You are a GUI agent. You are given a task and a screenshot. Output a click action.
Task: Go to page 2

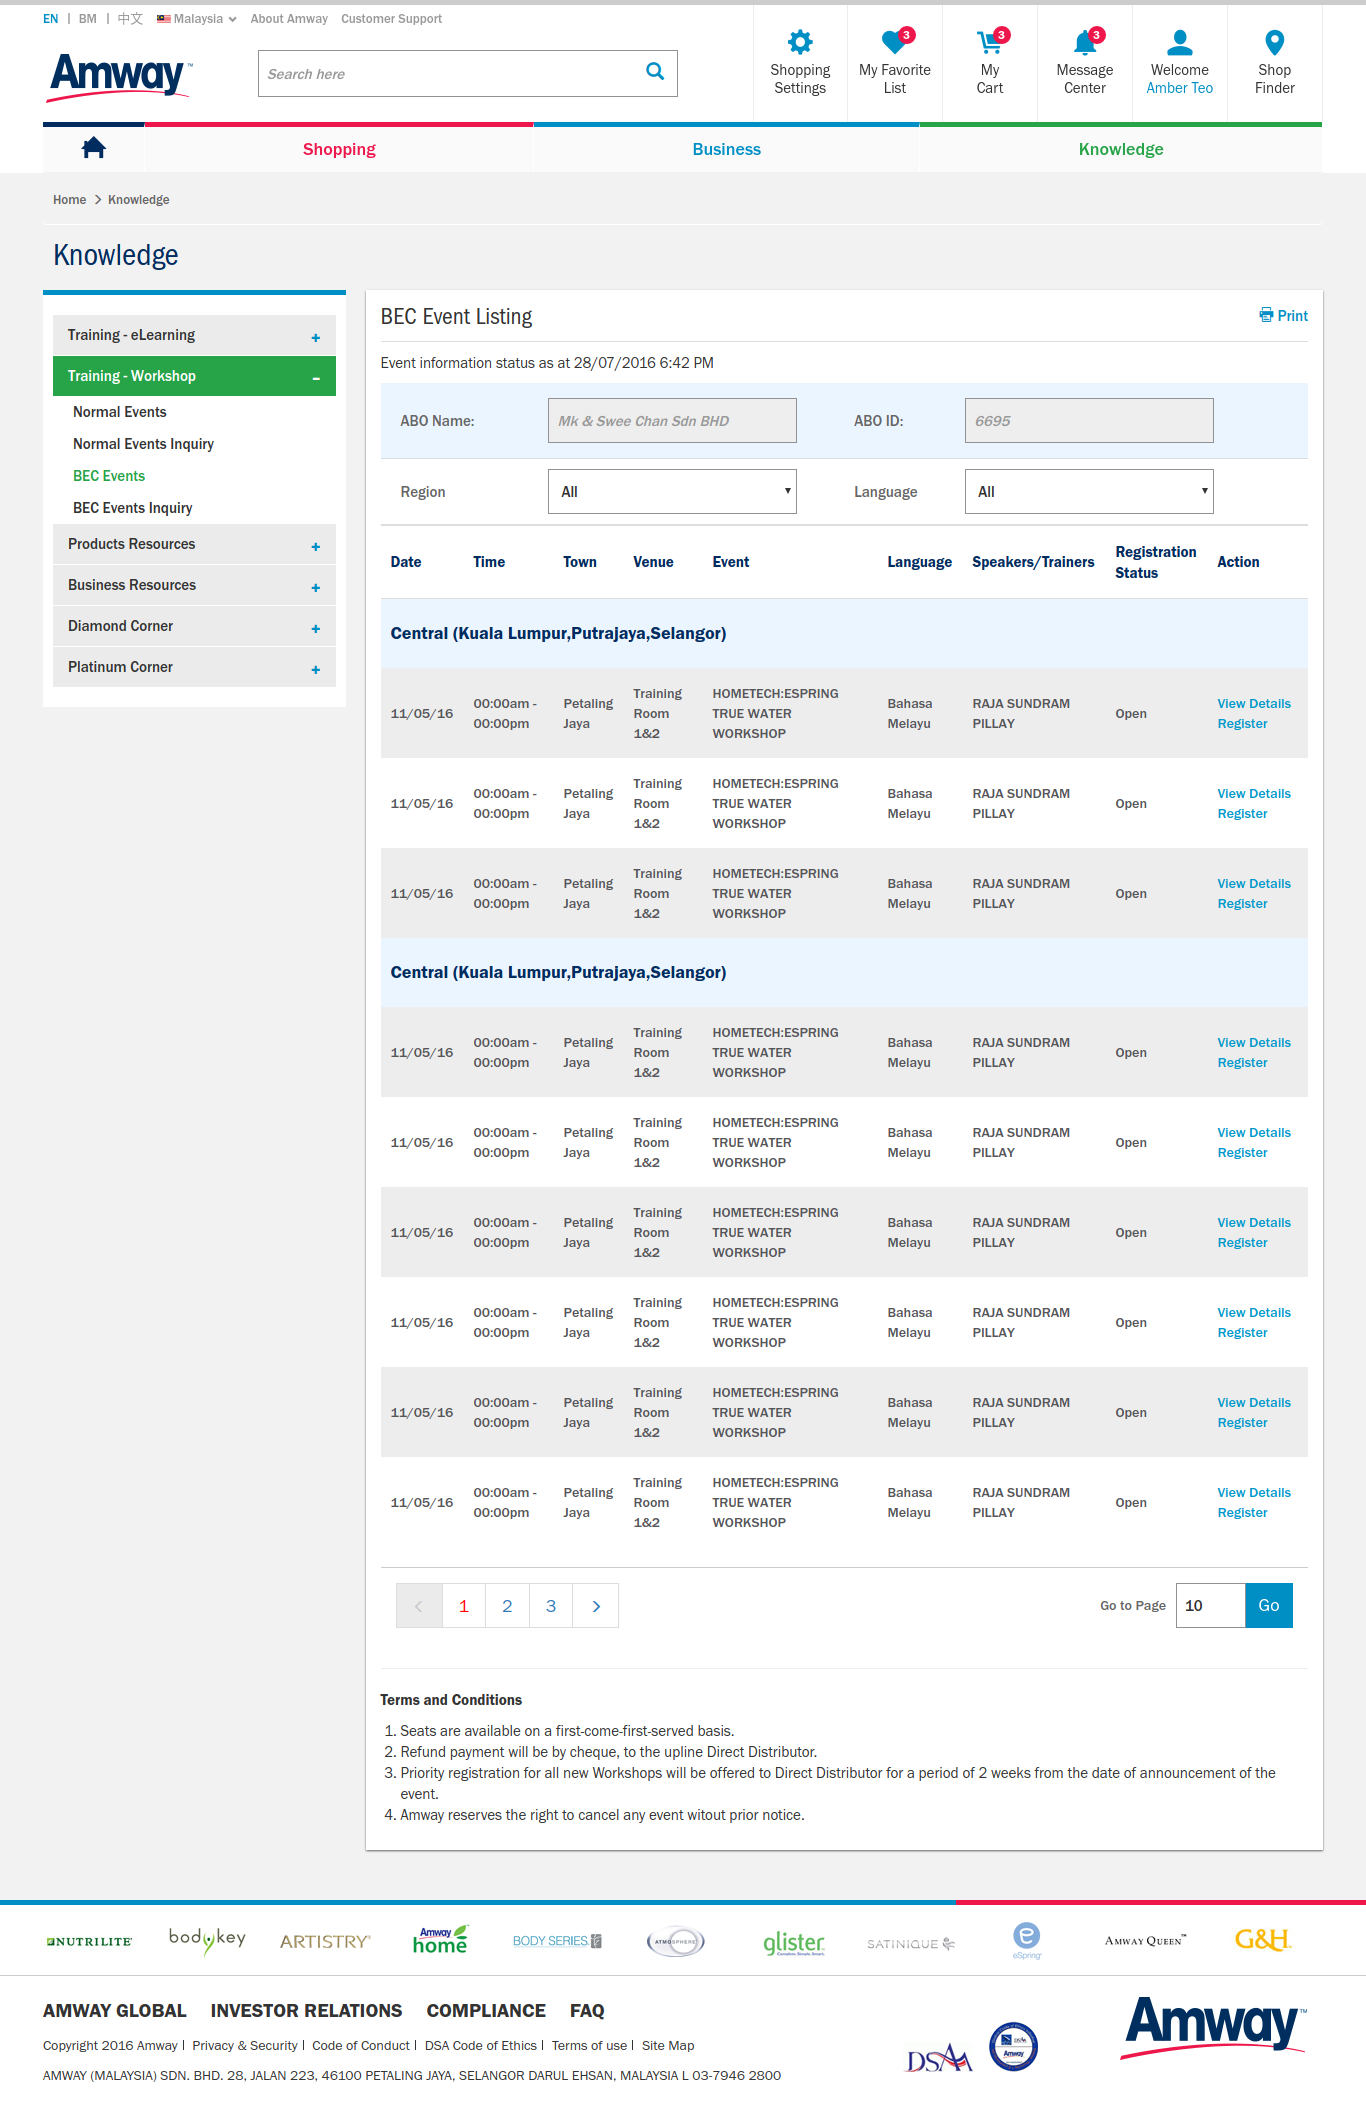click(507, 1606)
